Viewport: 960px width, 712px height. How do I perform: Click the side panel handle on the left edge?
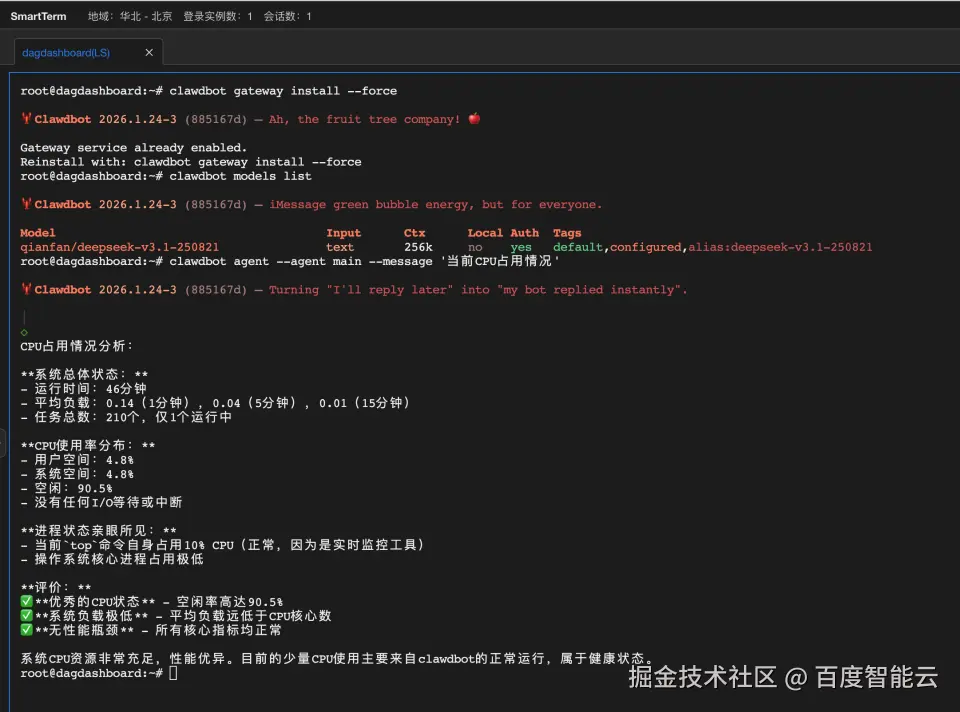point(2,442)
